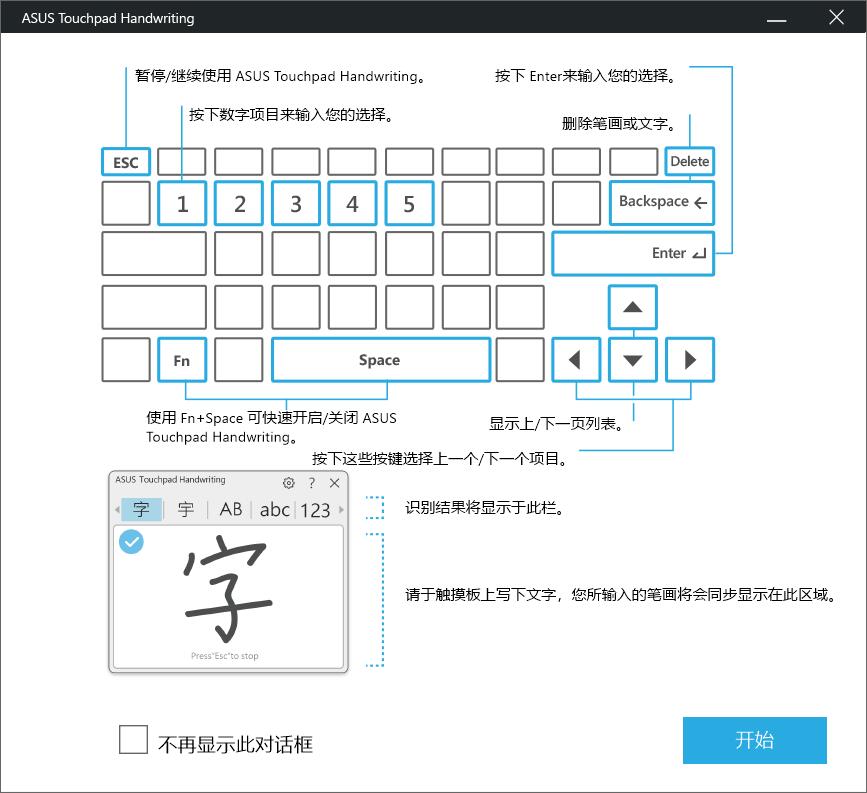The image size is (867, 793).
Task: Click the Fn key in the diagram
Action: click(182, 360)
